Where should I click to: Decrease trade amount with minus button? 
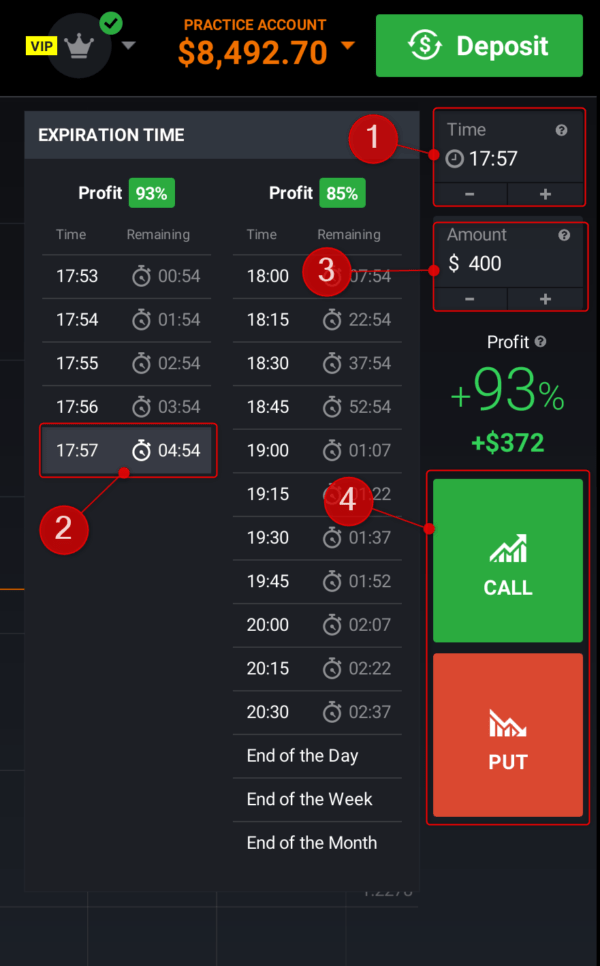470,299
